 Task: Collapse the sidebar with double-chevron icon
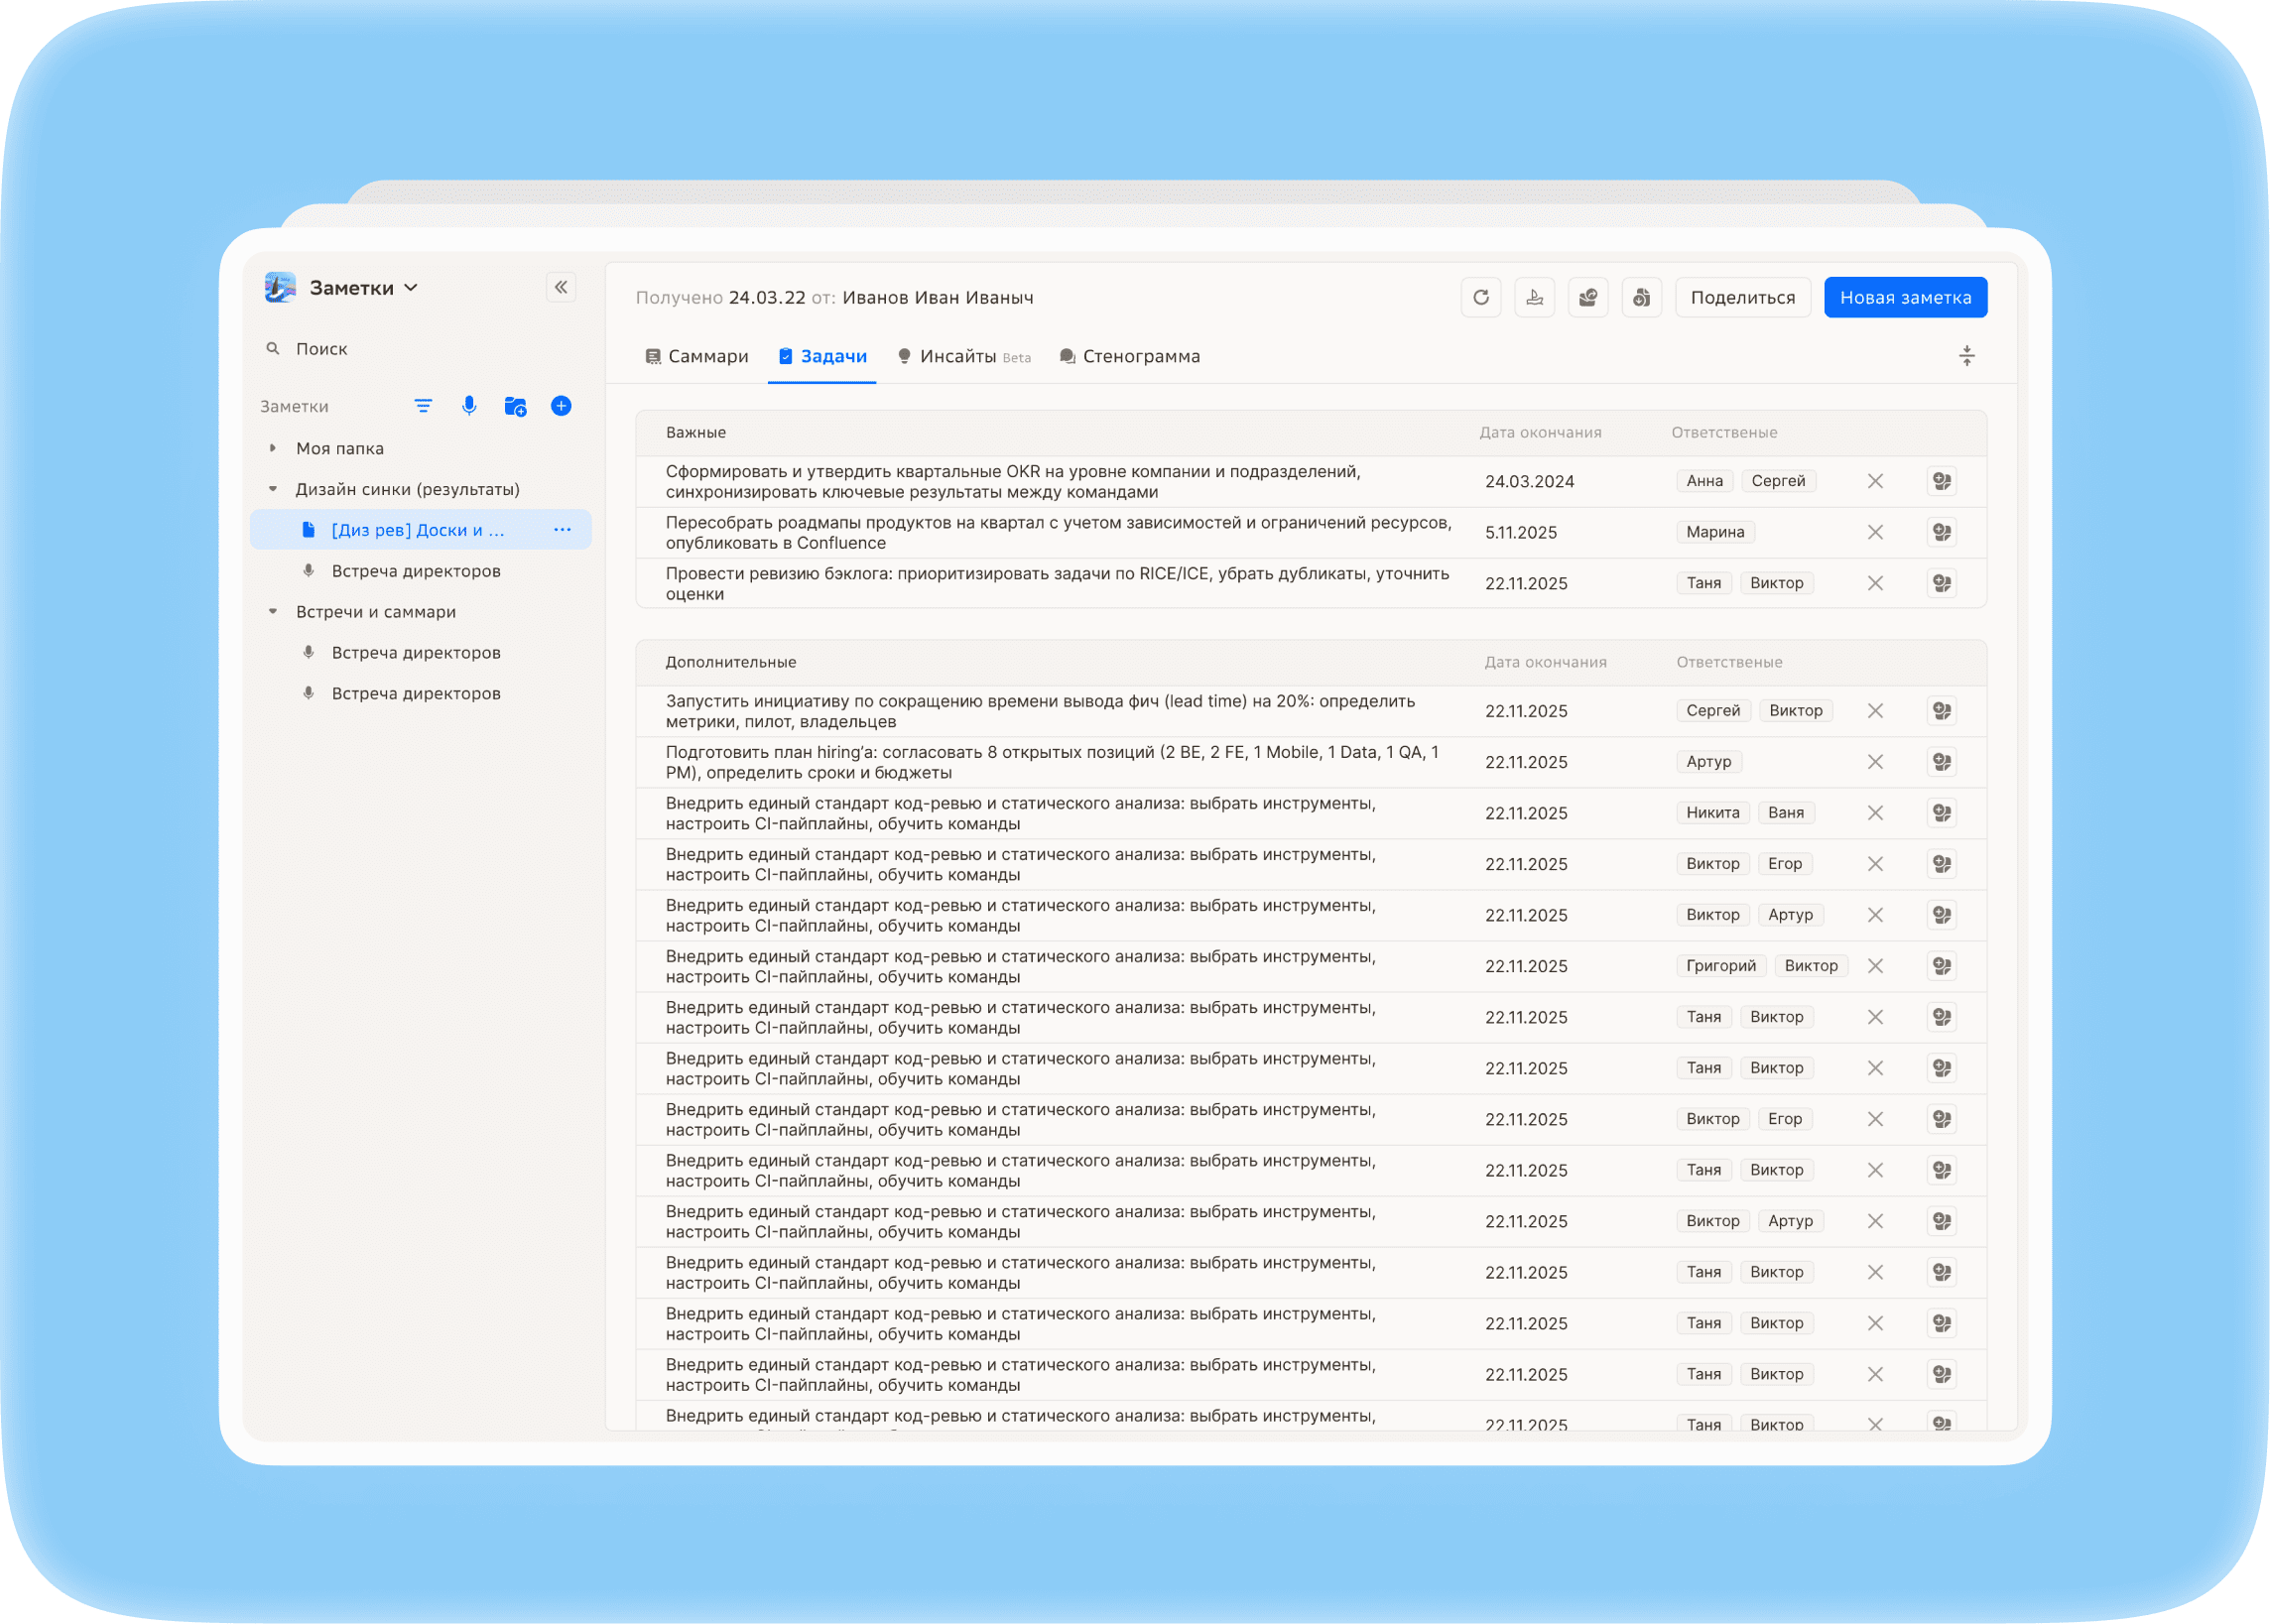pos(561,288)
